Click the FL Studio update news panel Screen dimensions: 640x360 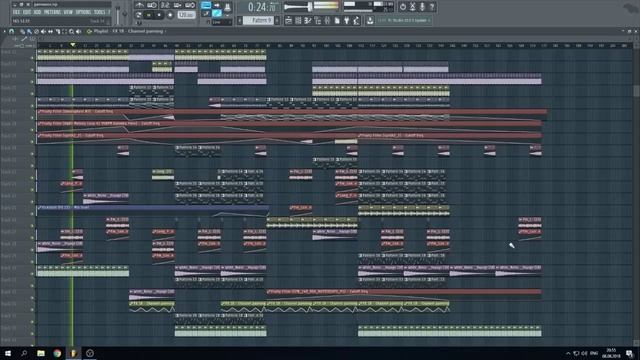tap(404, 20)
